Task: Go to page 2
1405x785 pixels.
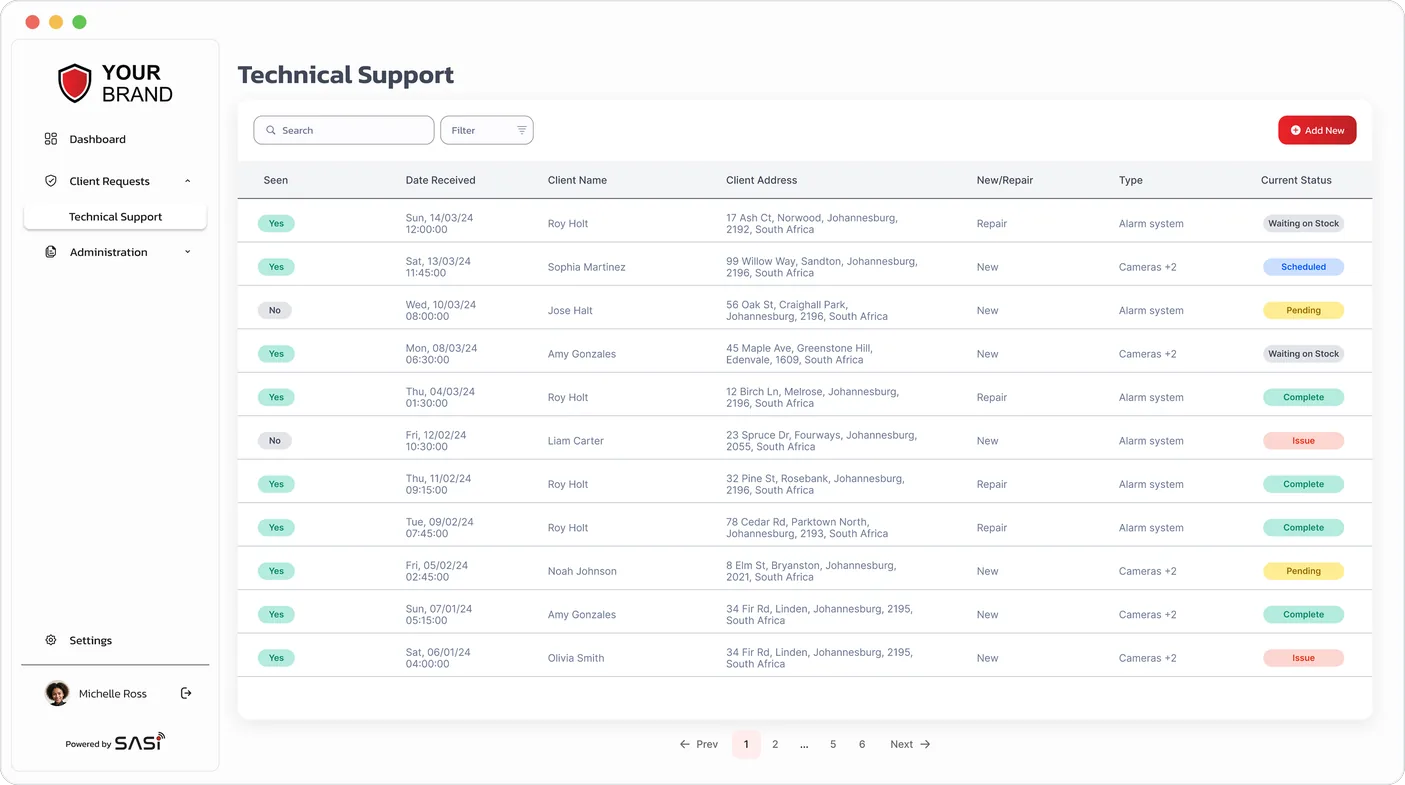Action: coord(775,744)
